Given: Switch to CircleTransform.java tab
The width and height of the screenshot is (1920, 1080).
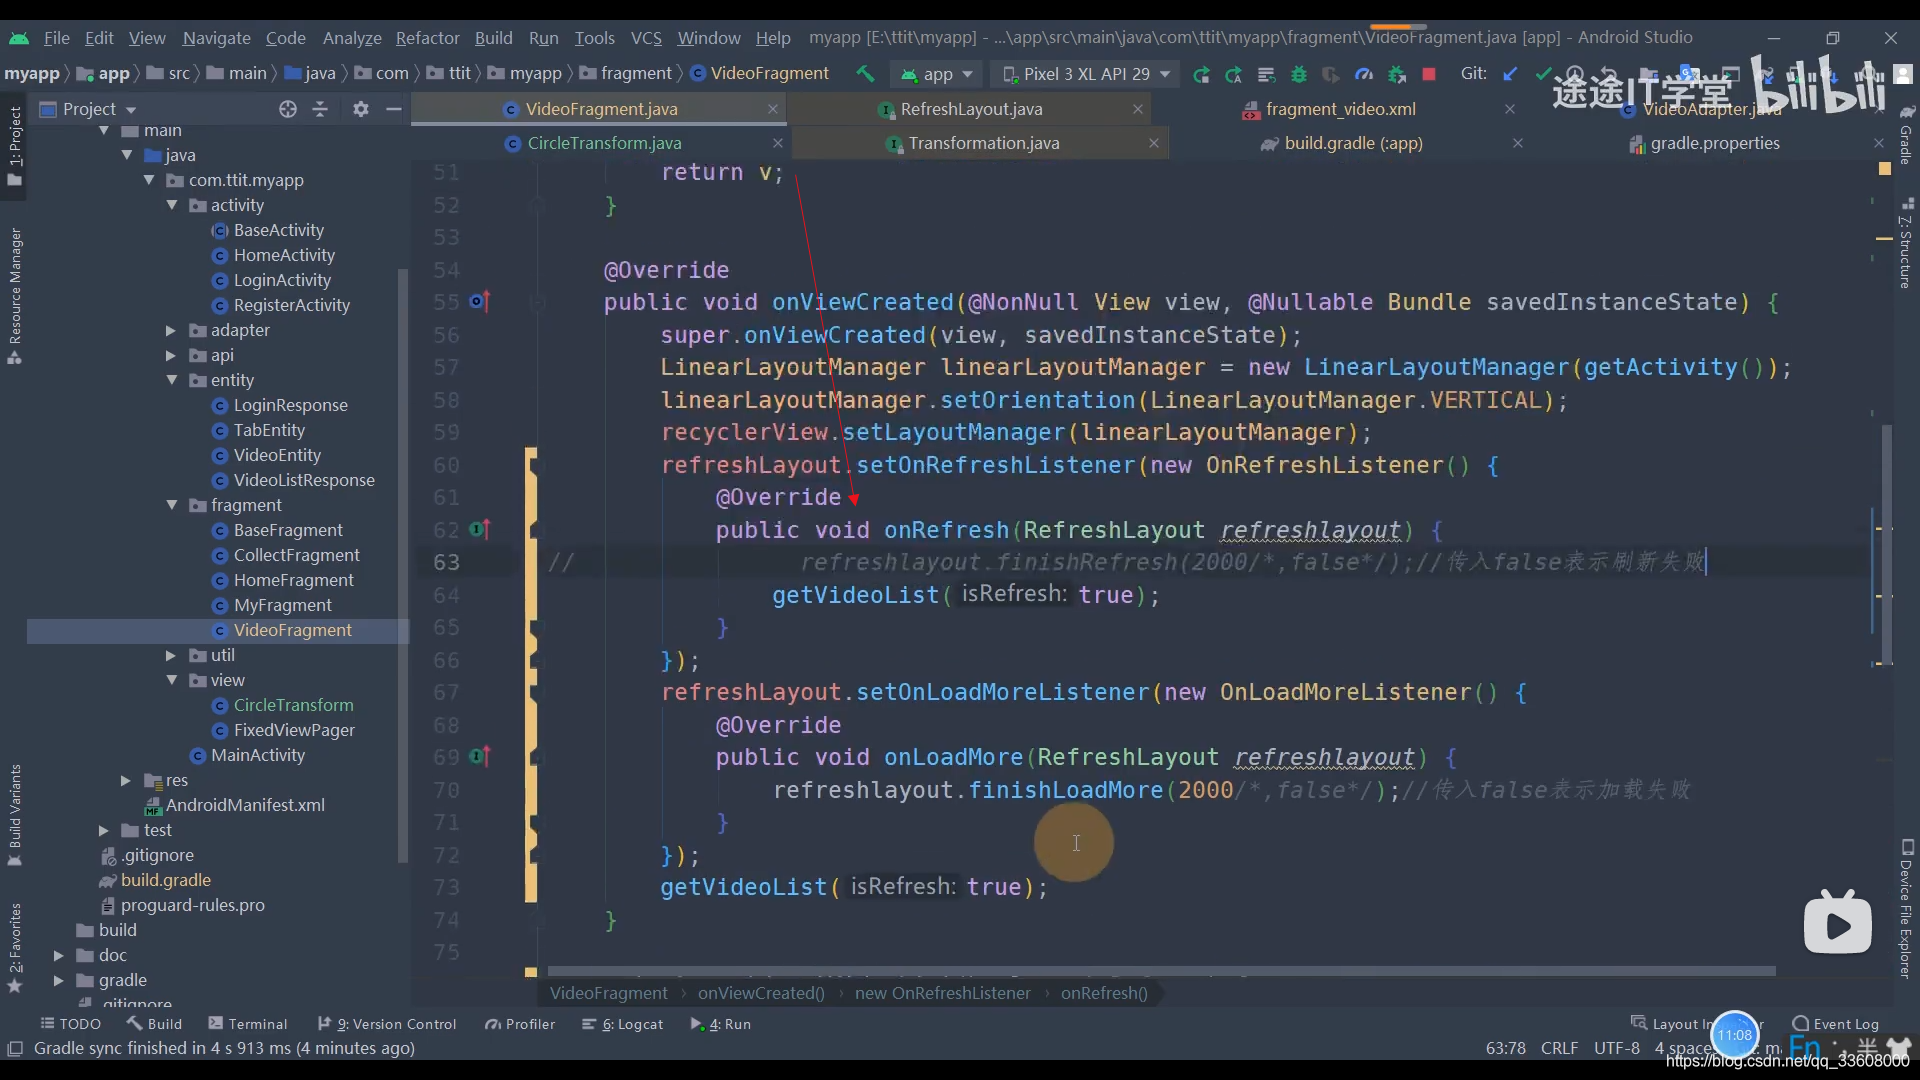Looking at the screenshot, I should (x=604, y=143).
